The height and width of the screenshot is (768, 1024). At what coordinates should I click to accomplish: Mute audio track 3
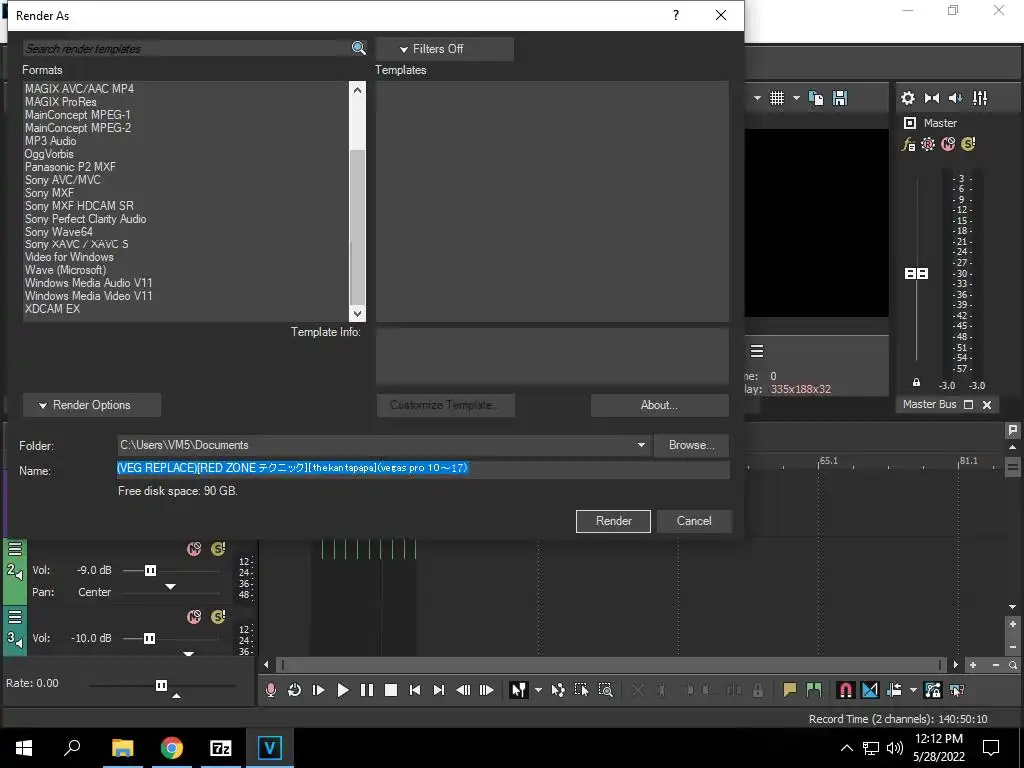(194, 617)
